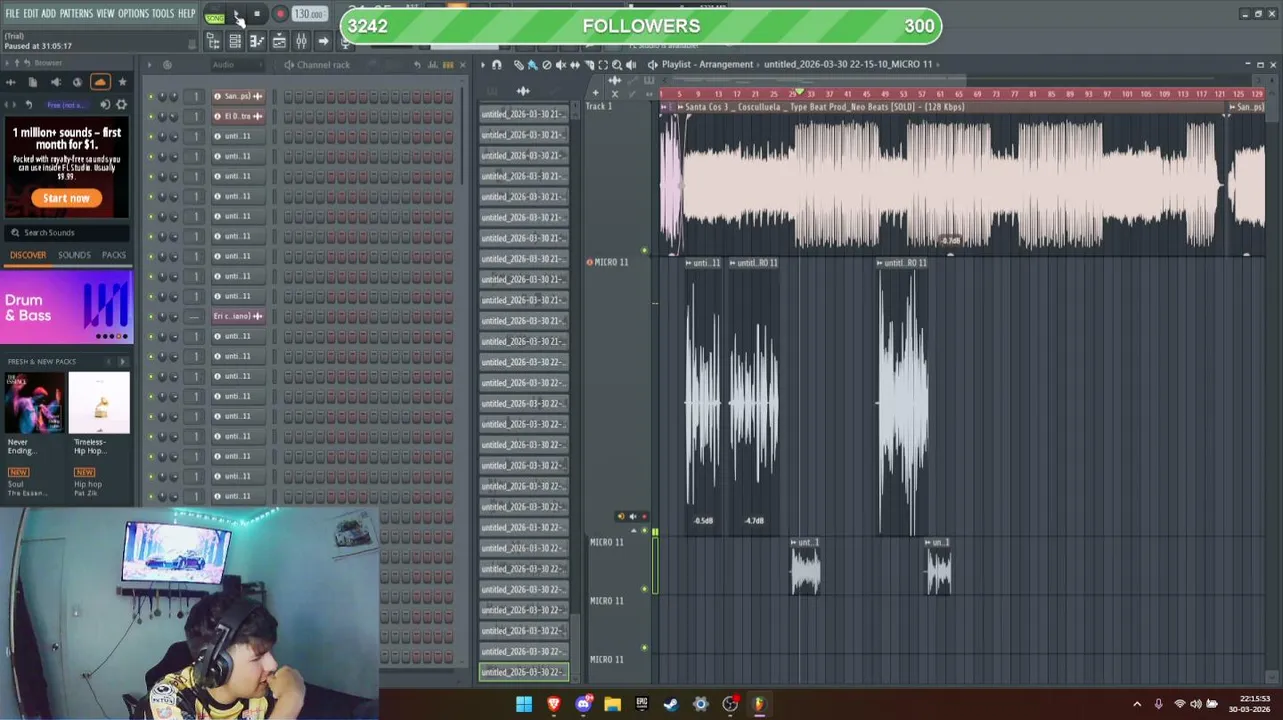The image size is (1283, 720).
Task: Click the Browser sign-in arrow icon
Action: point(104,104)
